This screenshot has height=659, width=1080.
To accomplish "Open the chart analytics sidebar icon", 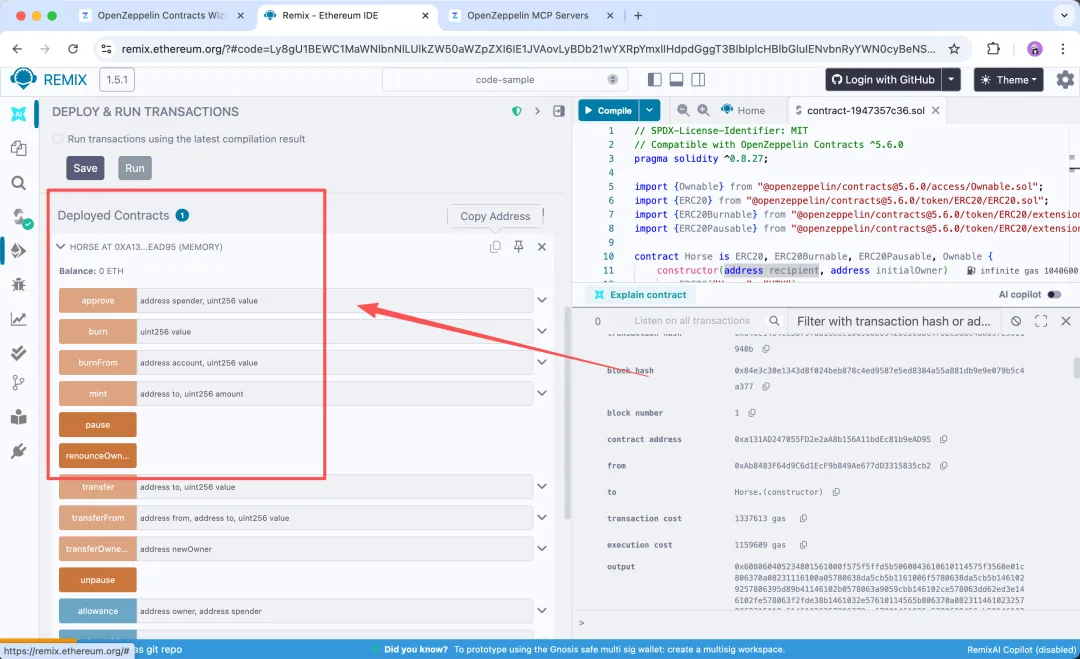I will pyautogui.click(x=19, y=319).
